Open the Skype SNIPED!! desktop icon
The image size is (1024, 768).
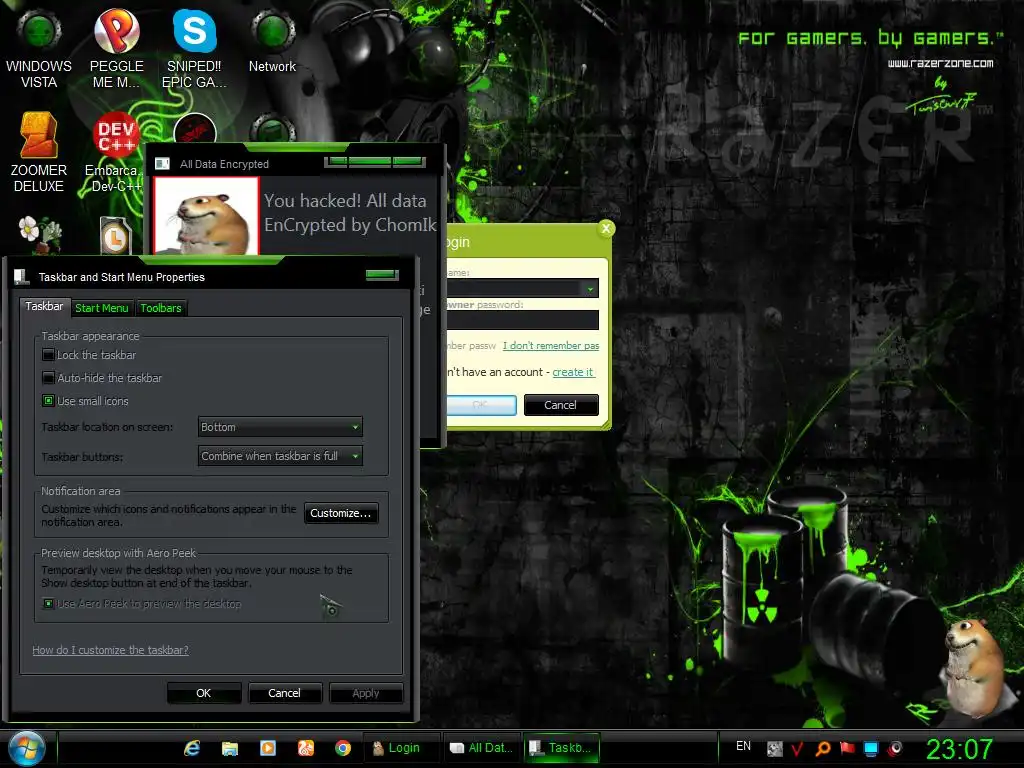[194, 48]
